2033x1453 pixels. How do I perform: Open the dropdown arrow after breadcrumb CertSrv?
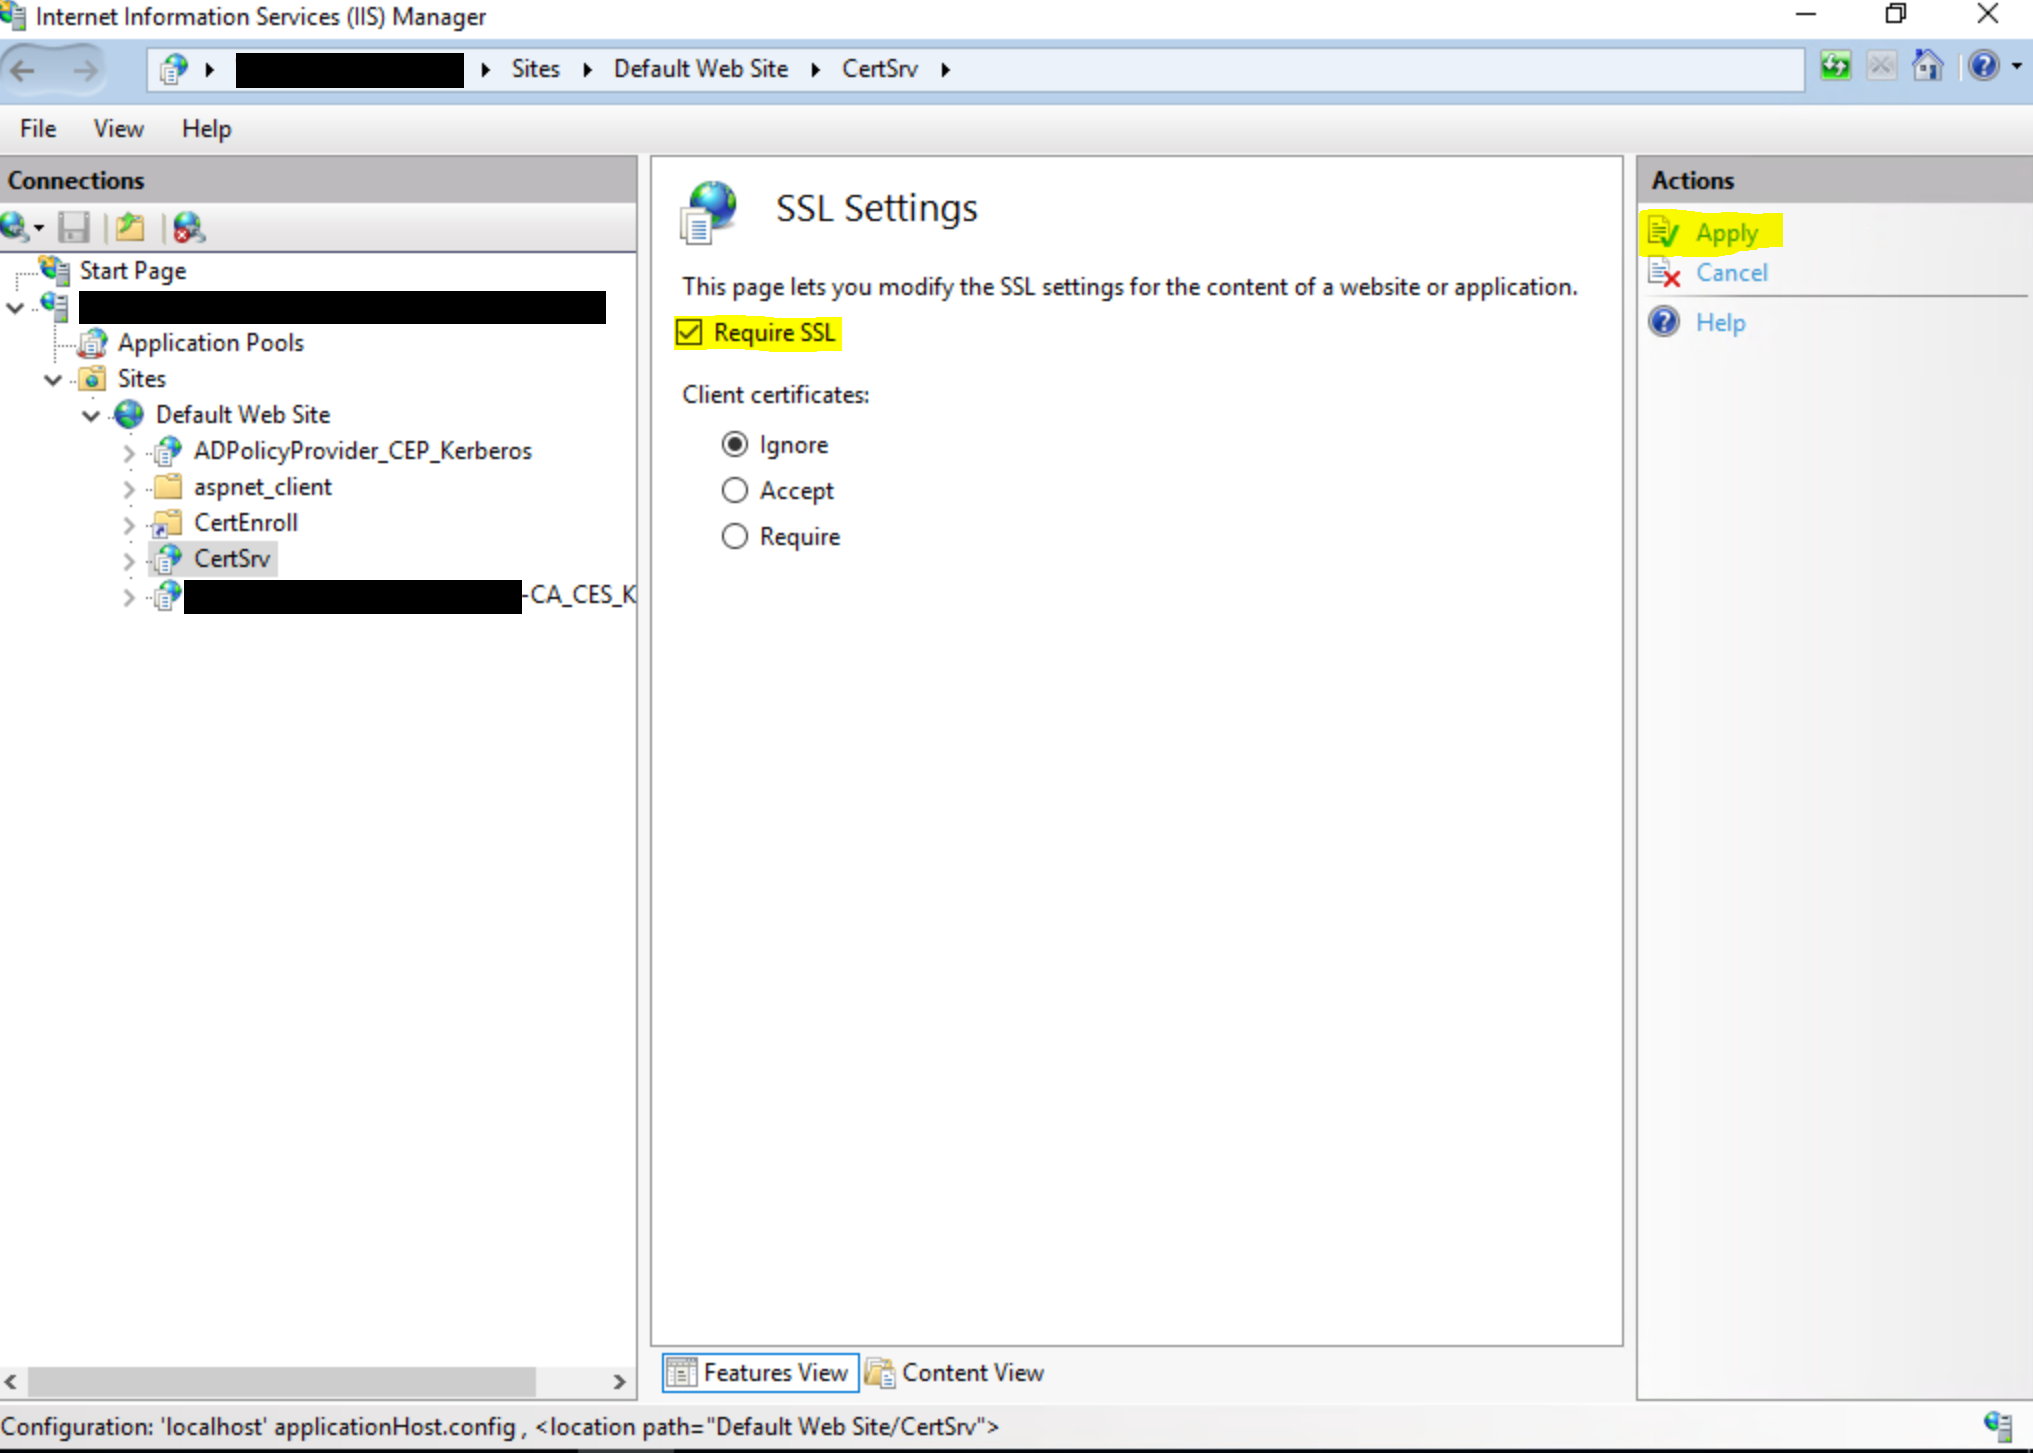tap(945, 69)
